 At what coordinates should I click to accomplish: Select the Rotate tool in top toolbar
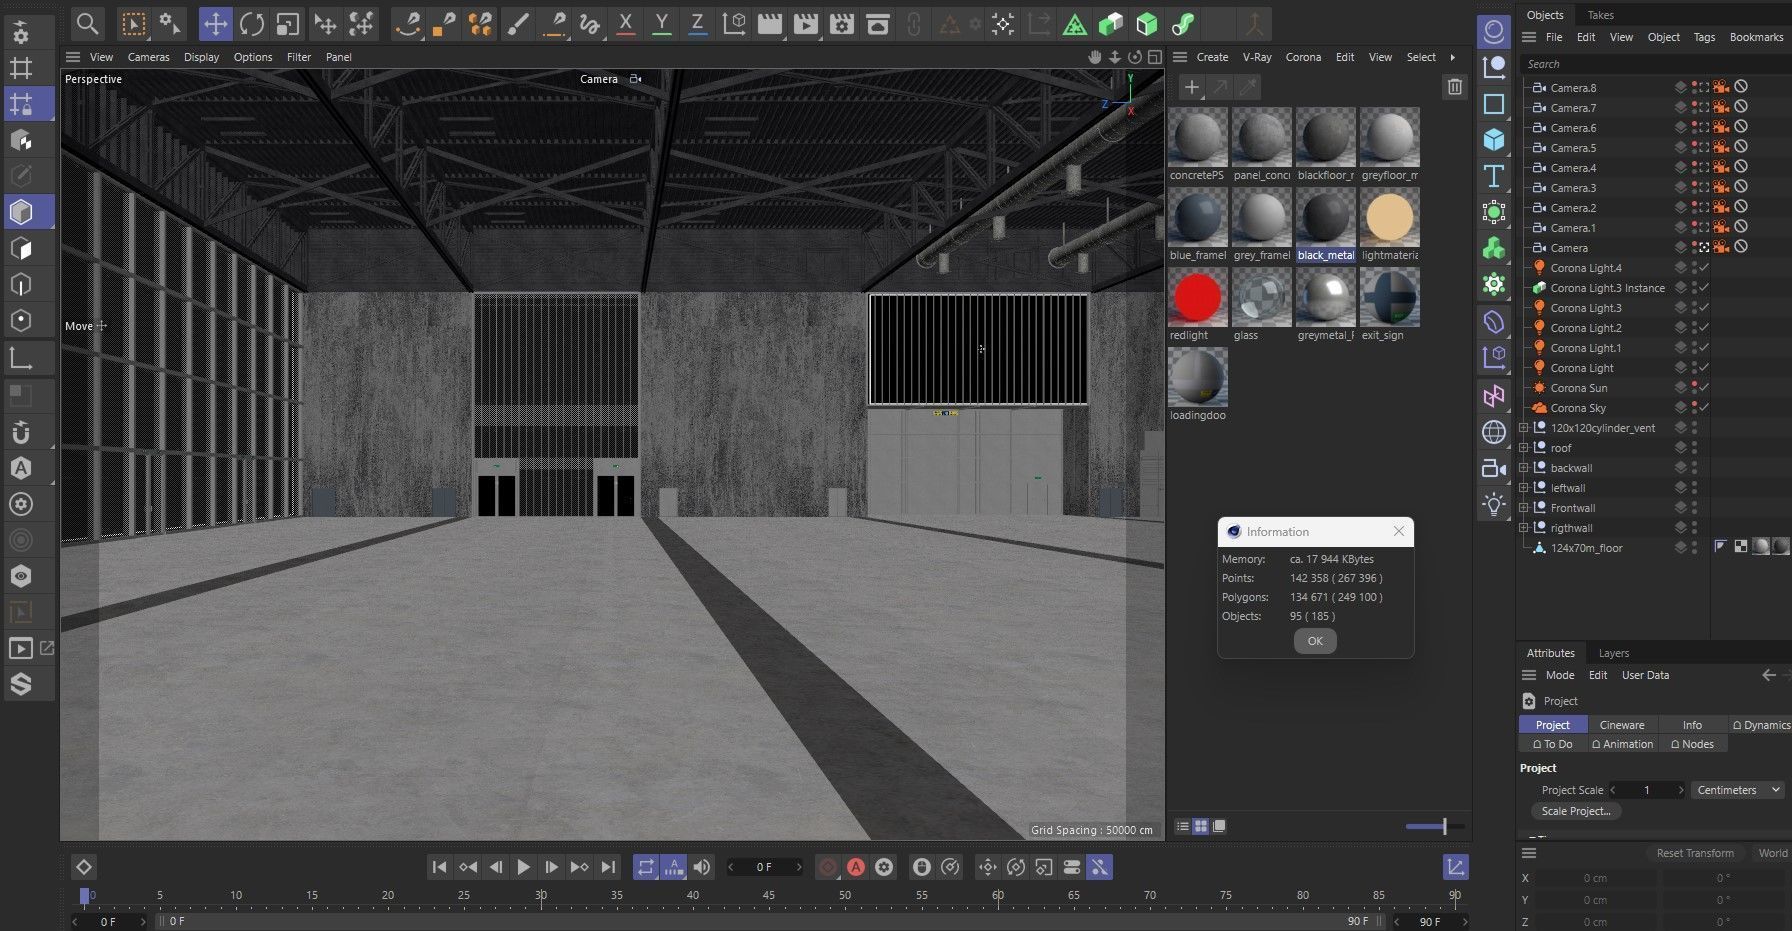(252, 23)
